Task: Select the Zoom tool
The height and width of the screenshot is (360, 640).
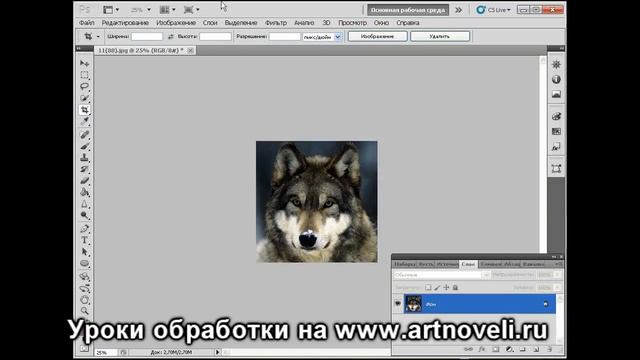Action: pos(84,311)
